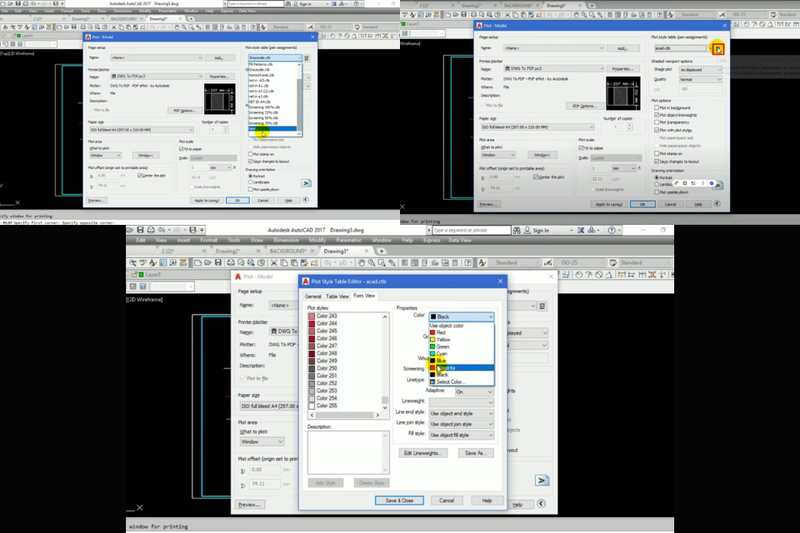The image size is (800, 533).
Task: Toggle Save changes to layout in acad.ctb dialog
Action: point(657,161)
